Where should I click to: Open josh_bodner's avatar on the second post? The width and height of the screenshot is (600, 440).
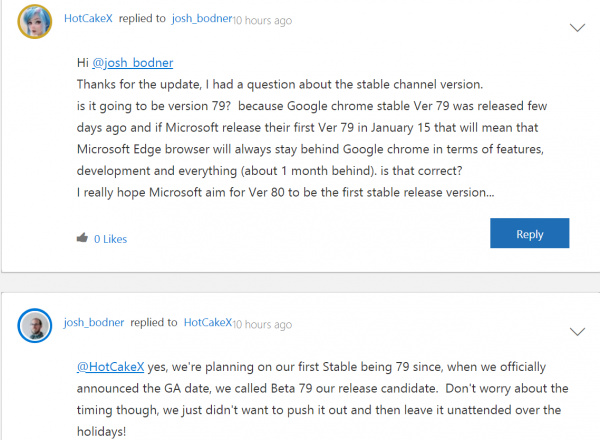click(x=34, y=325)
